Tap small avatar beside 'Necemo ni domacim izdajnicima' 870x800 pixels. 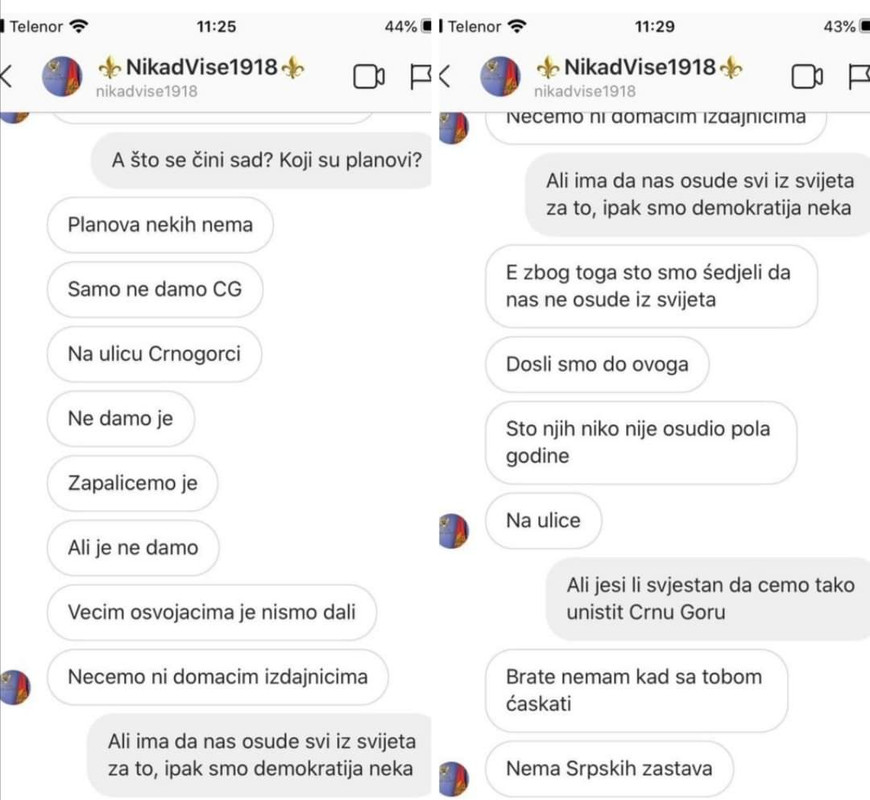coord(15,687)
